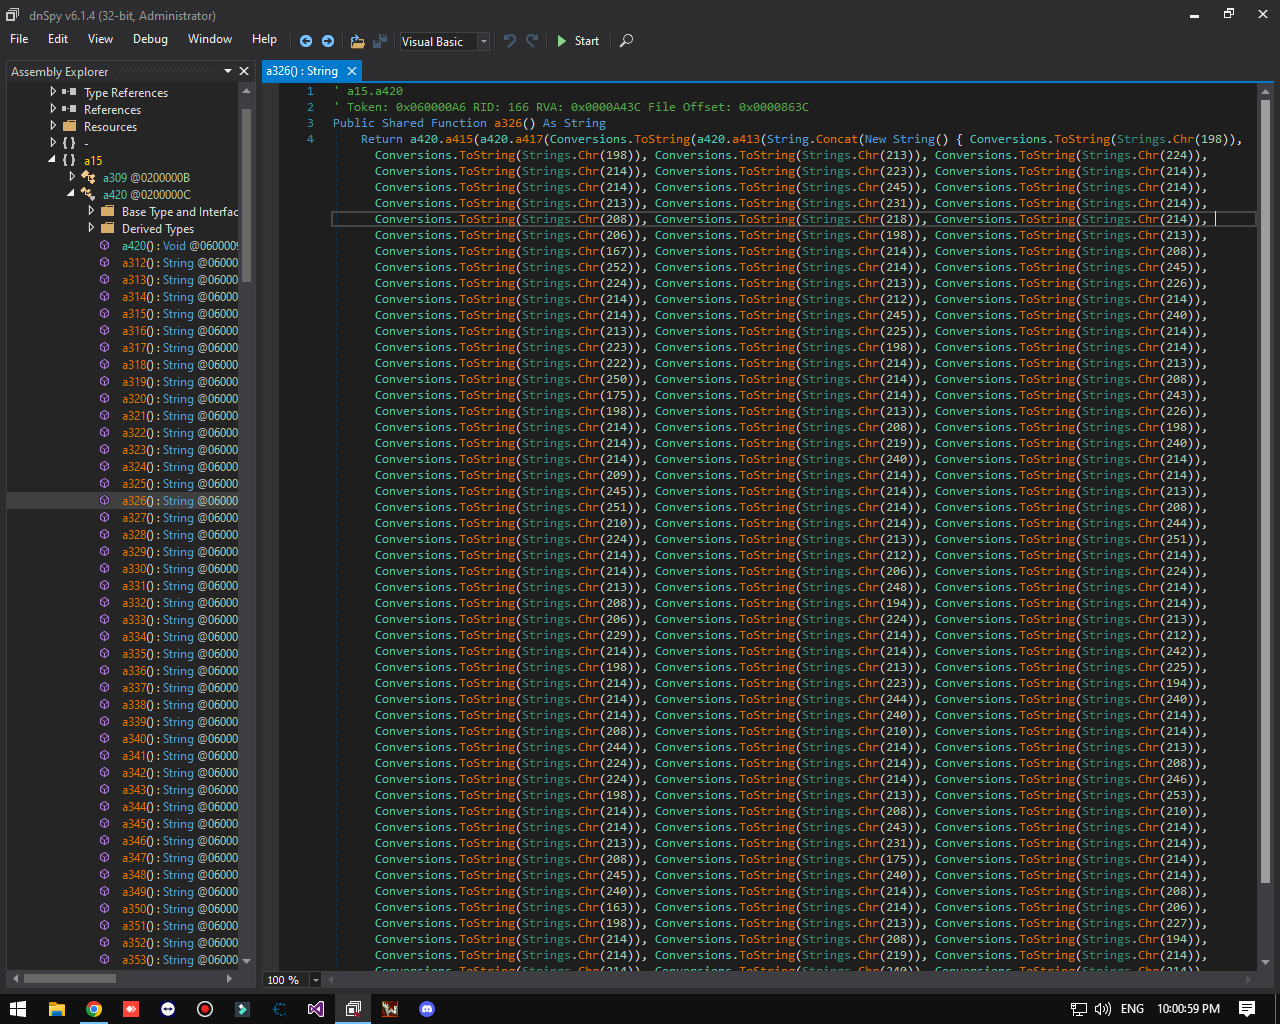Click the Redo toolbar icon
1280x1024 pixels.
pyautogui.click(x=532, y=41)
